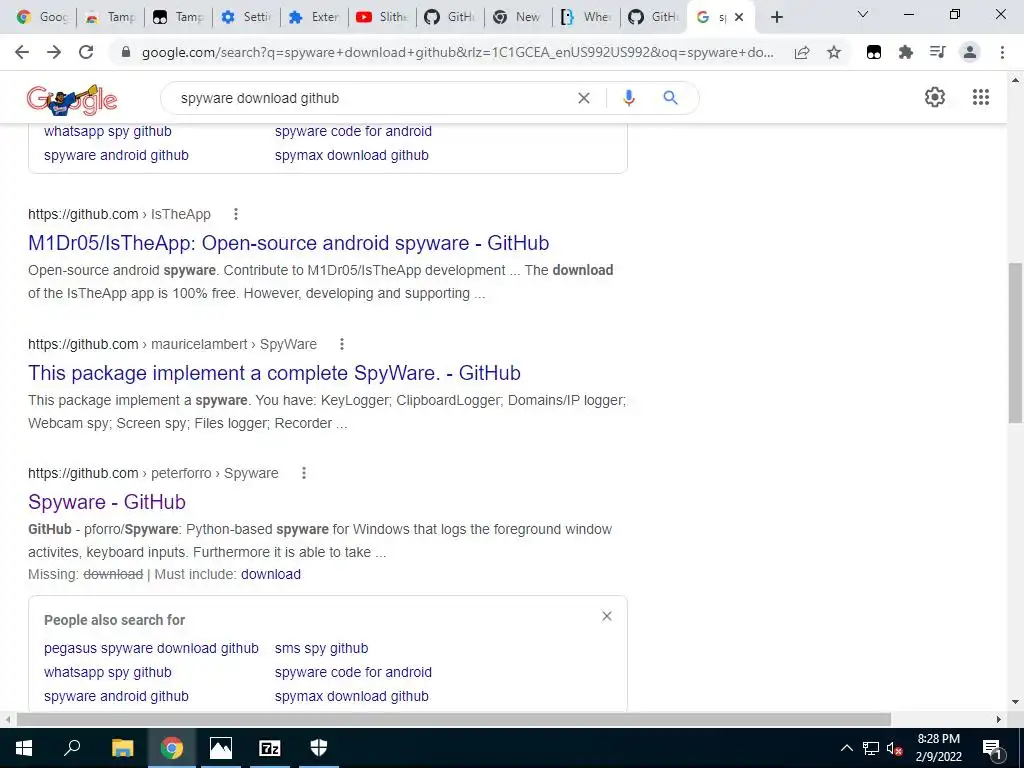Open Chrome's three-dot menu
Screen dimensions: 1024x768
point(1002,52)
